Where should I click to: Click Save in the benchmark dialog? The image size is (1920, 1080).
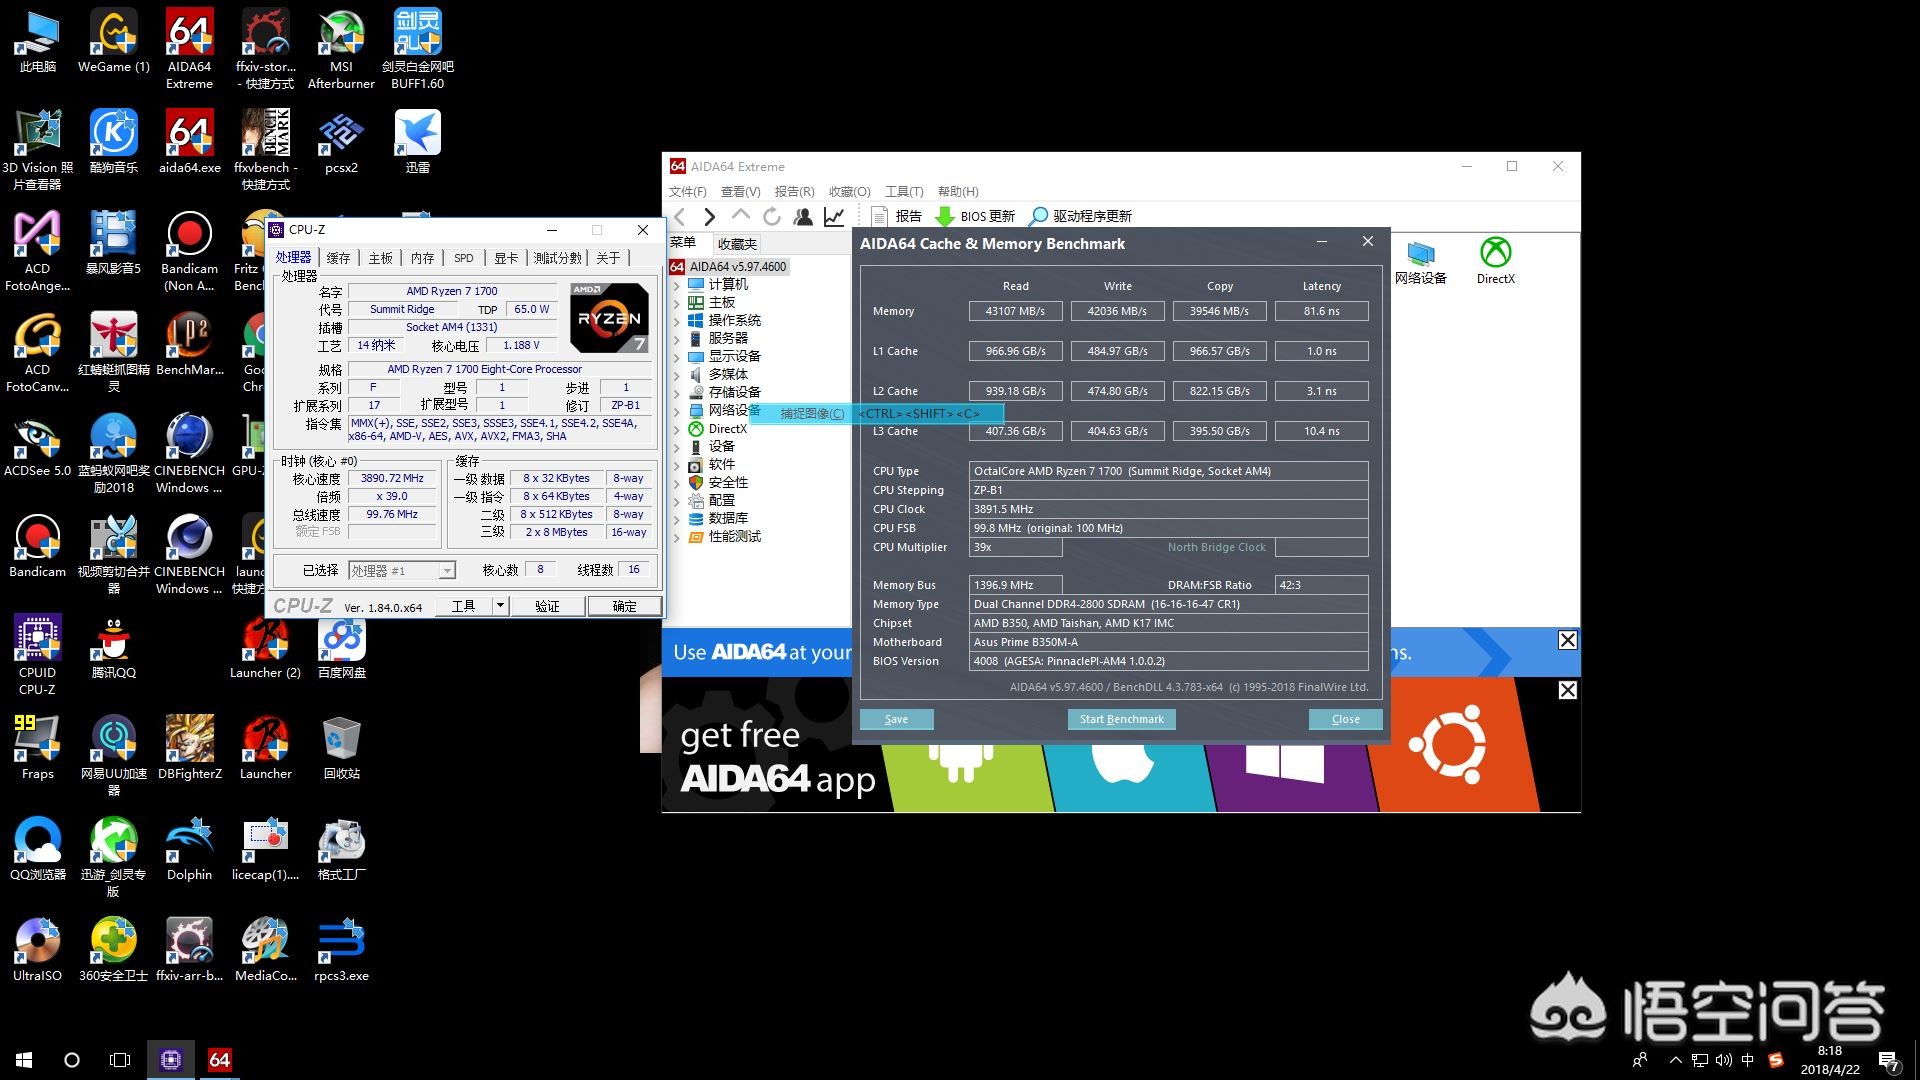pyautogui.click(x=896, y=719)
